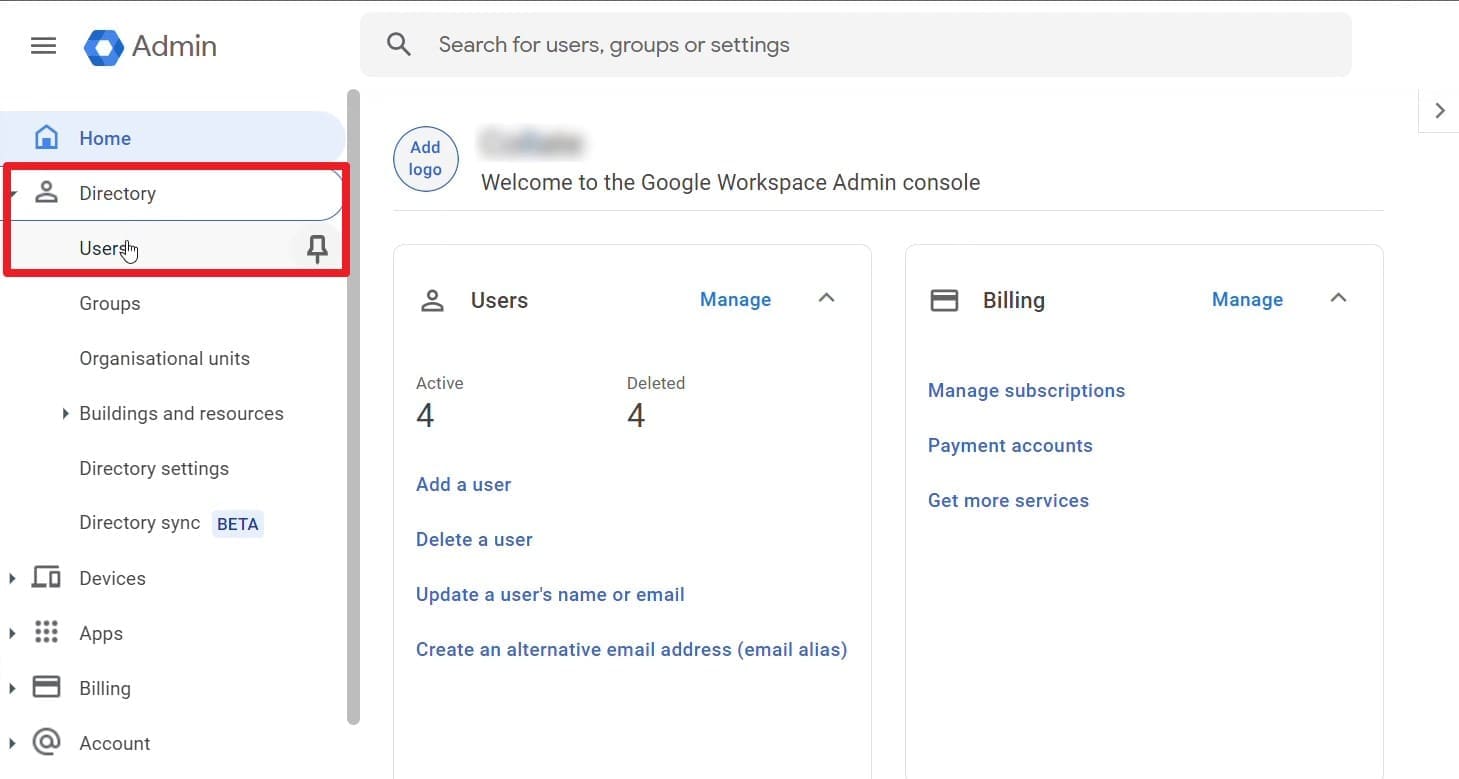This screenshot has width=1459, height=779.
Task: Click Update a user's name or email
Action: [550, 594]
